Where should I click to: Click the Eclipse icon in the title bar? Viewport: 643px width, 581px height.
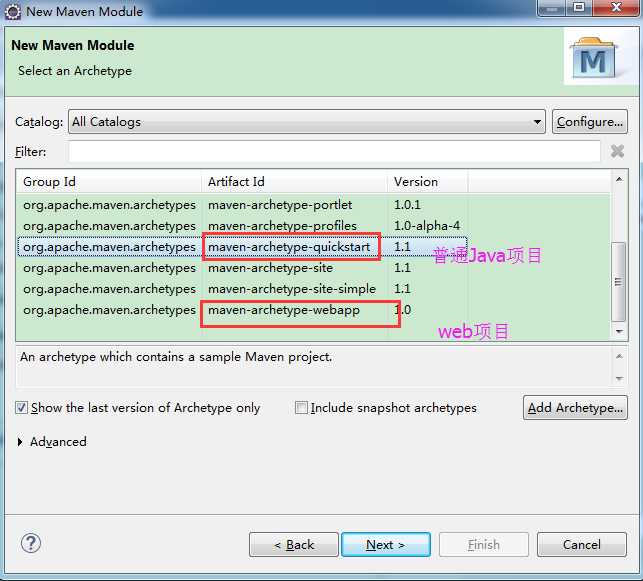coord(13,11)
